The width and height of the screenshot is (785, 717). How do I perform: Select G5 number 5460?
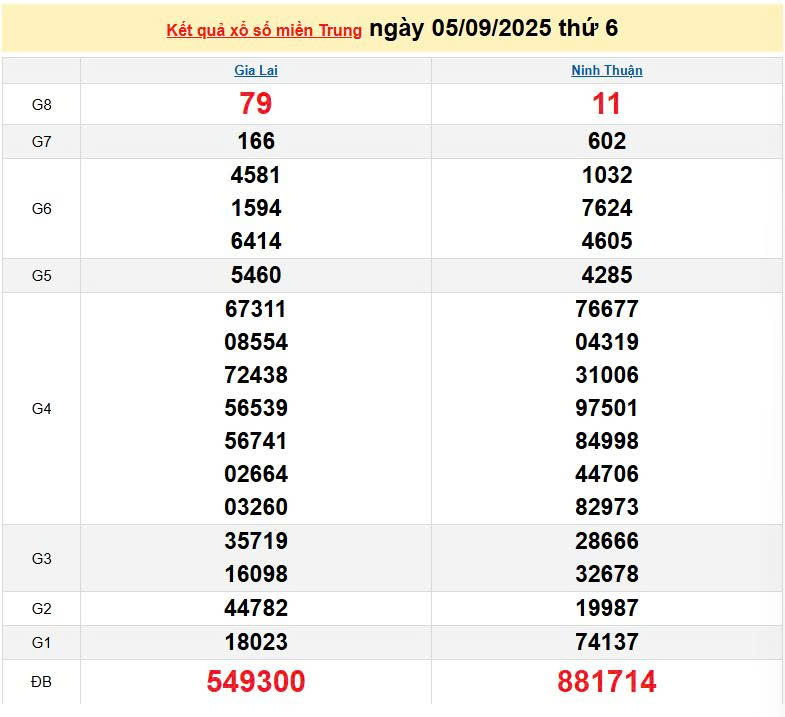click(x=256, y=275)
